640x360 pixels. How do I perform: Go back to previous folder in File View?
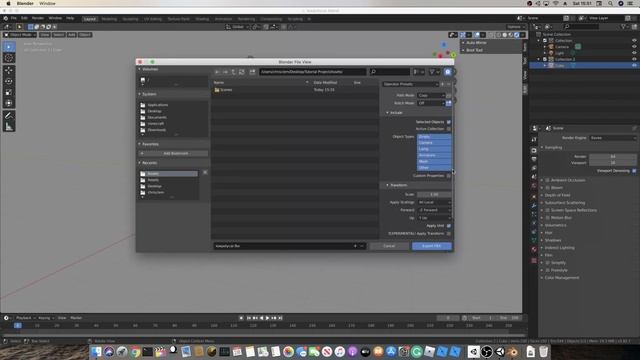coord(217,72)
